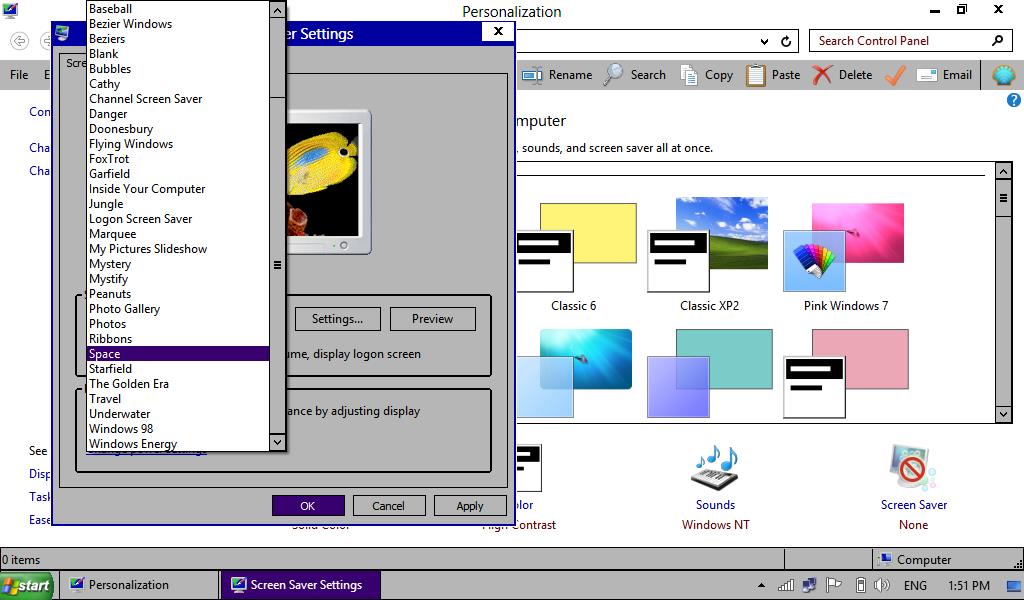The width and height of the screenshot is (1024, 600).
Task: Choose Ribbons screen saver
Action: click(178, 339)
